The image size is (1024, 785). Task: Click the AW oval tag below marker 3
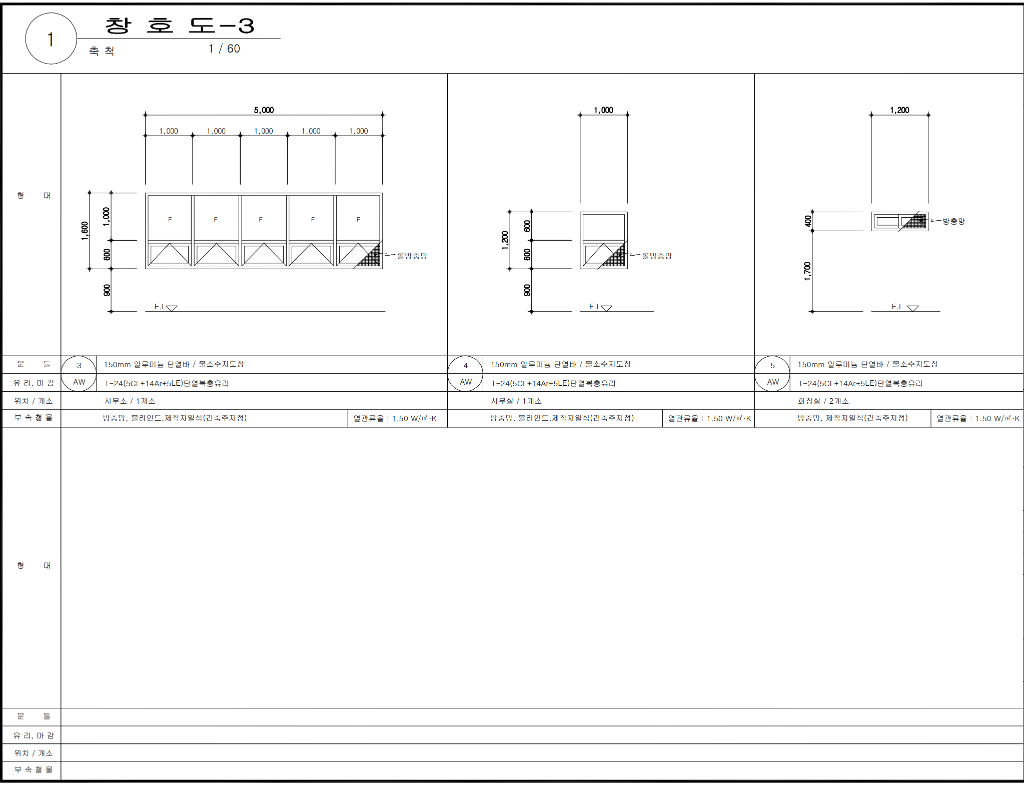pos(79,383)
